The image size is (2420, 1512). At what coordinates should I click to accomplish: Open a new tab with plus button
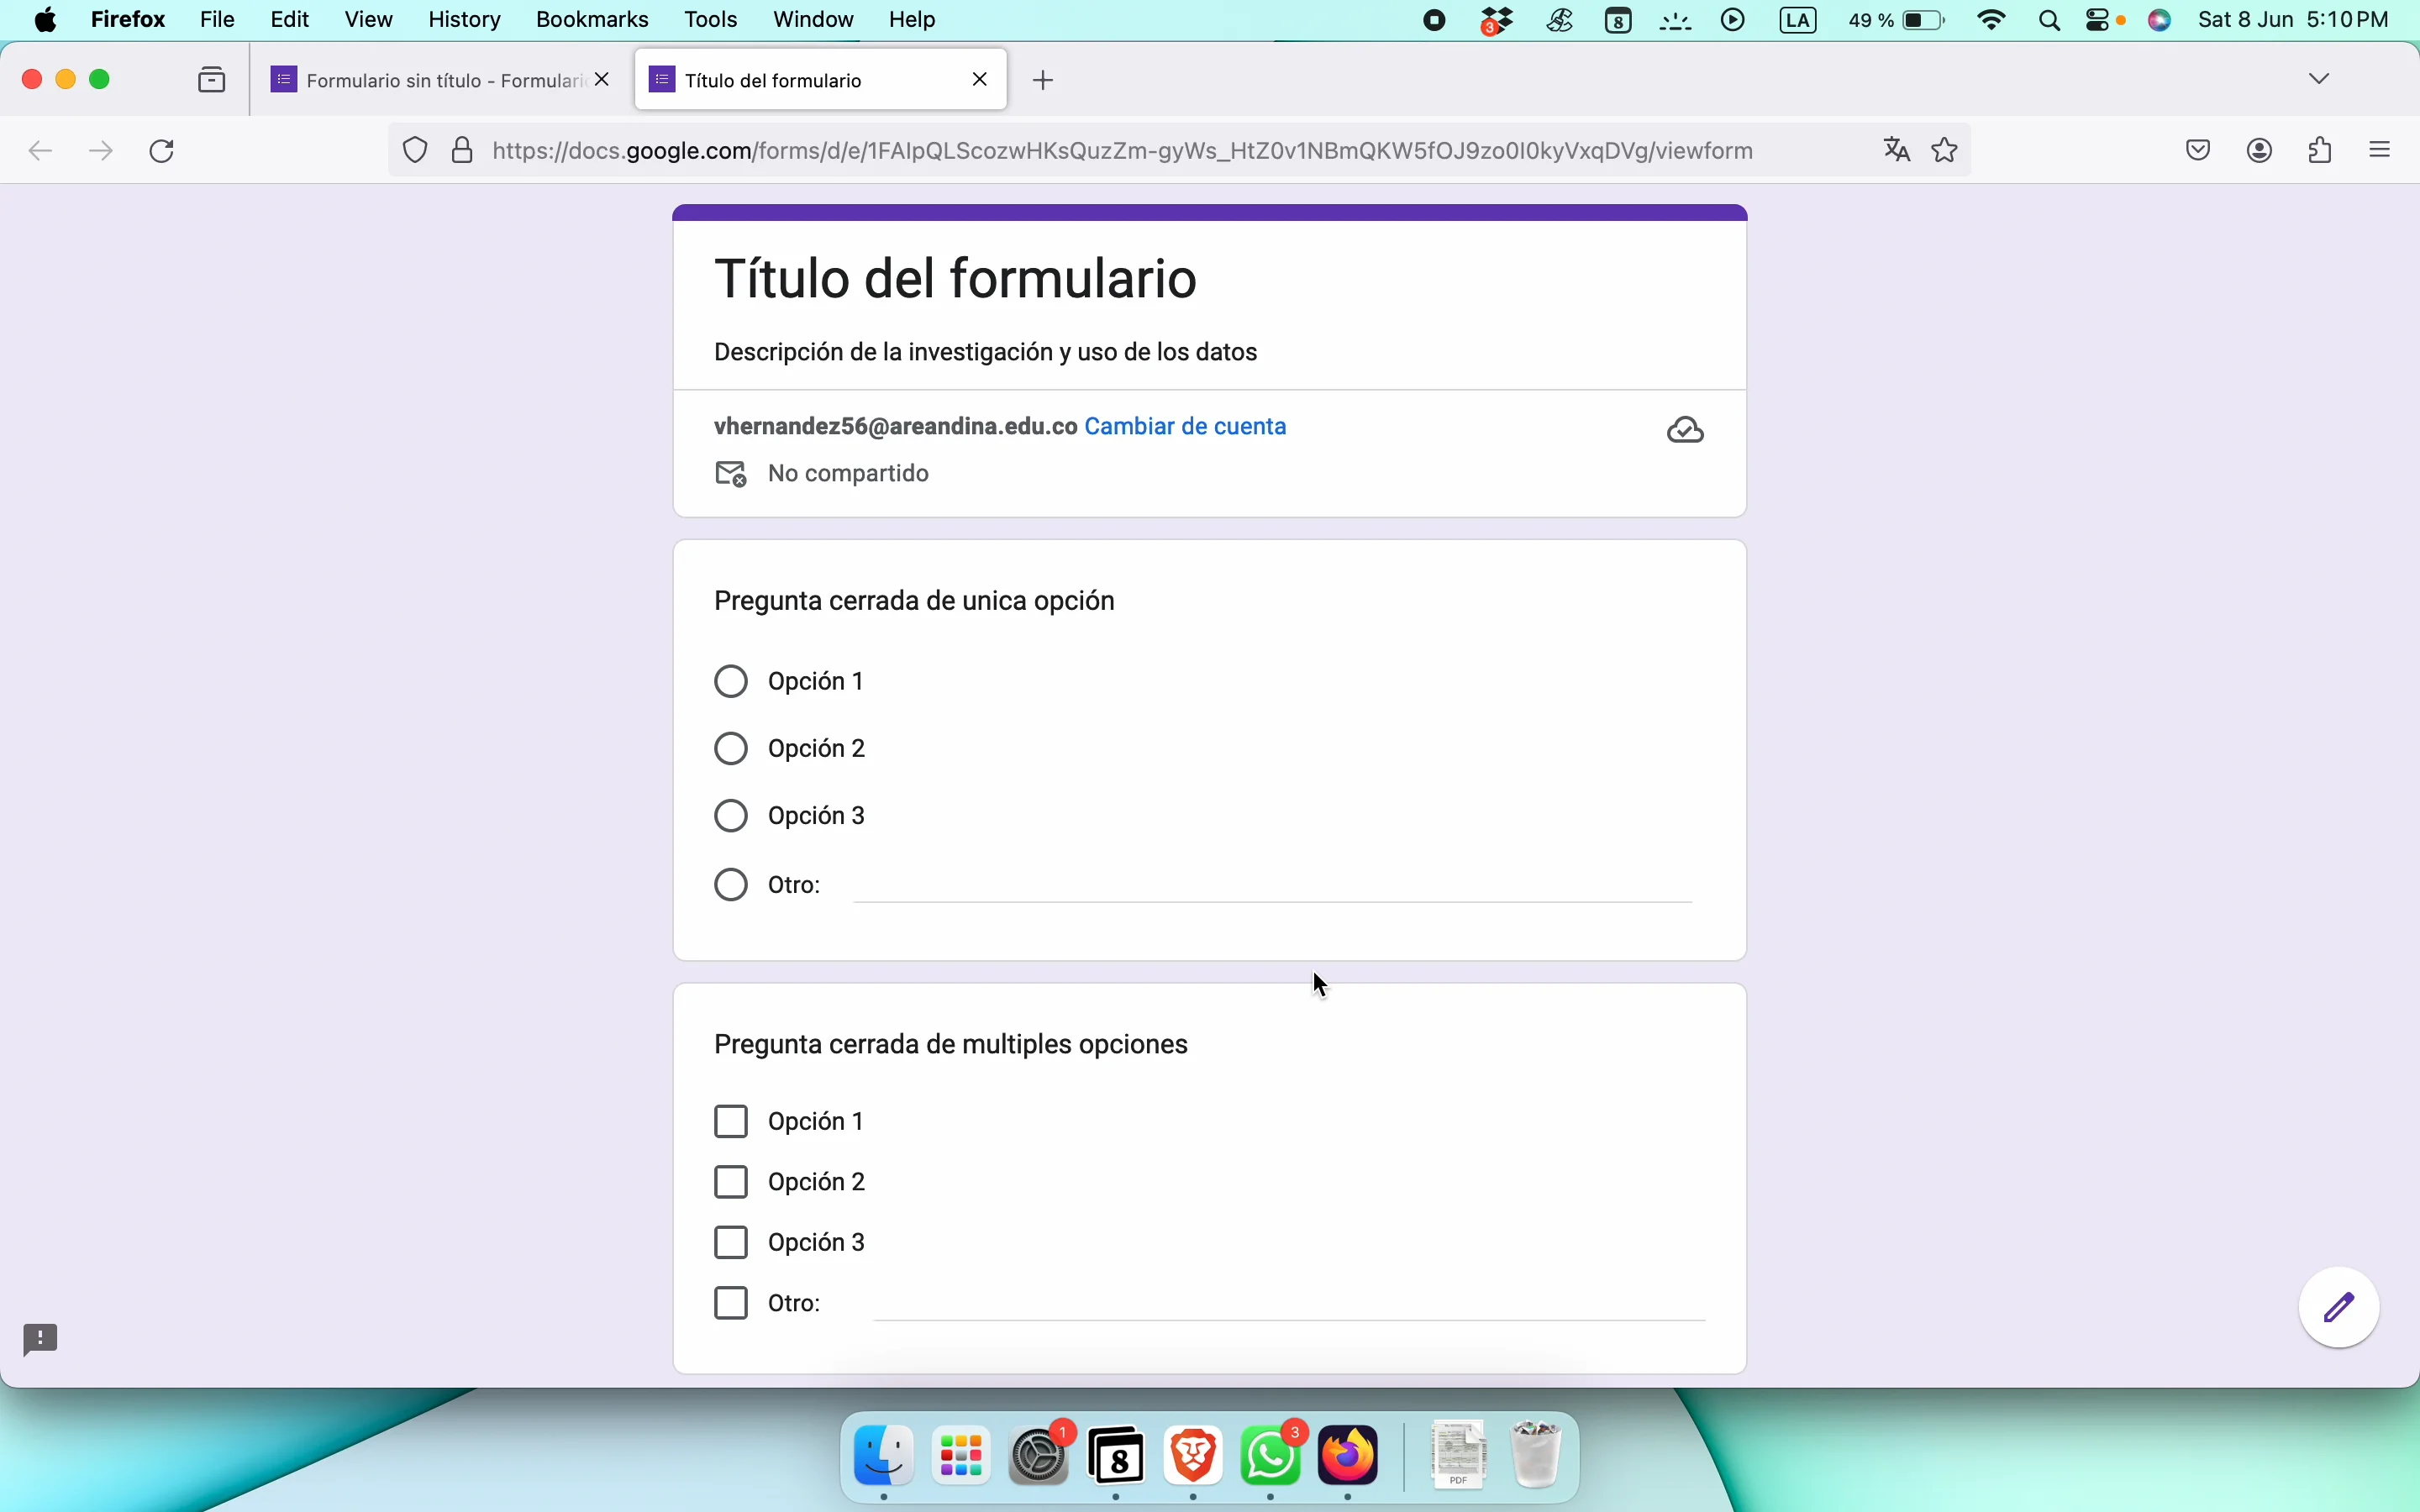click(1044, 81)
